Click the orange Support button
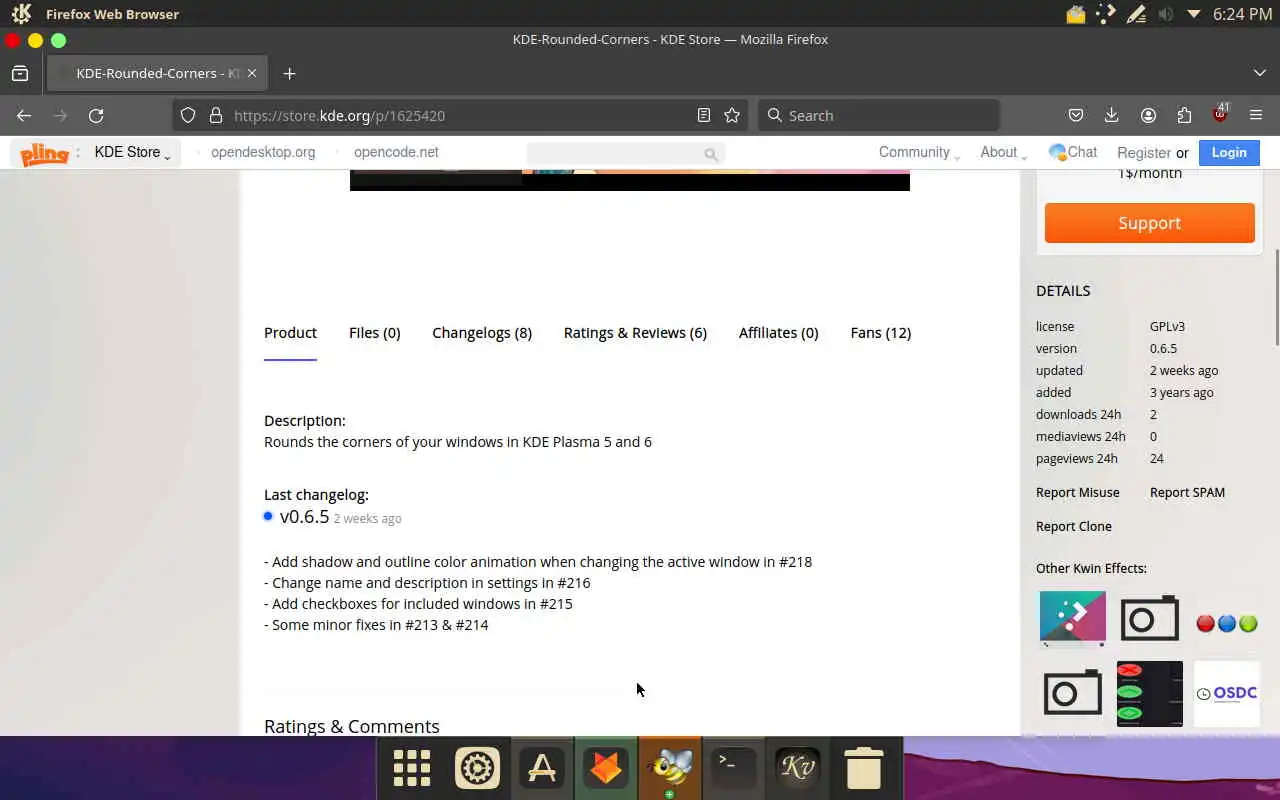The width and height of the screenshot is (1280, 800). pos(1149,223)
